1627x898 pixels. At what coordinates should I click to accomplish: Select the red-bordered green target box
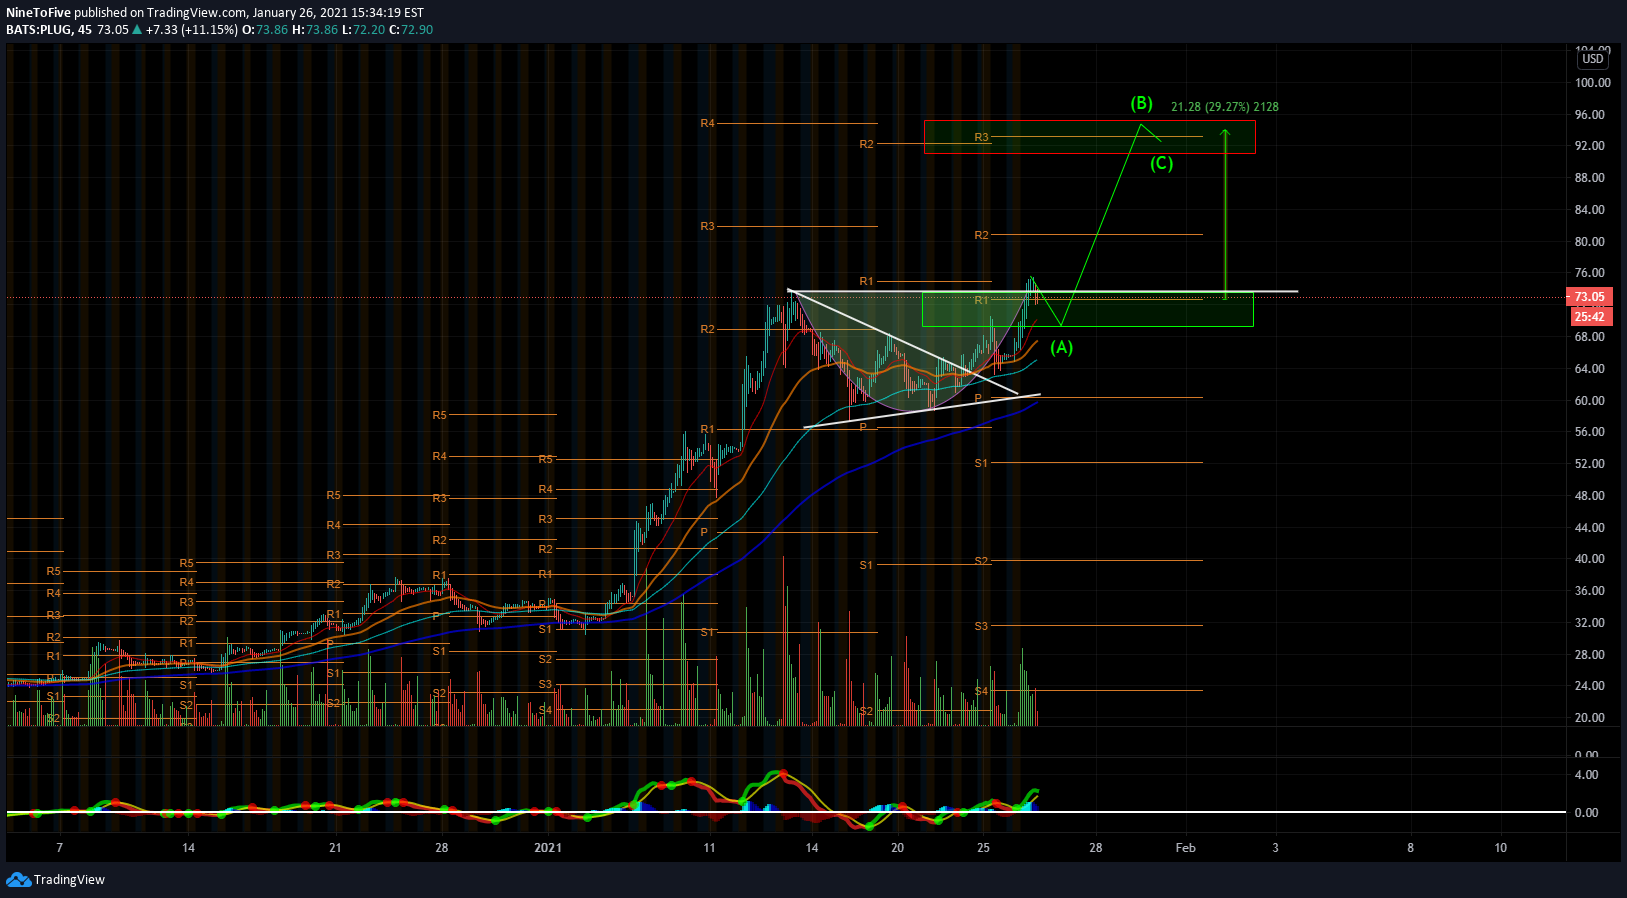point(1089,137)
